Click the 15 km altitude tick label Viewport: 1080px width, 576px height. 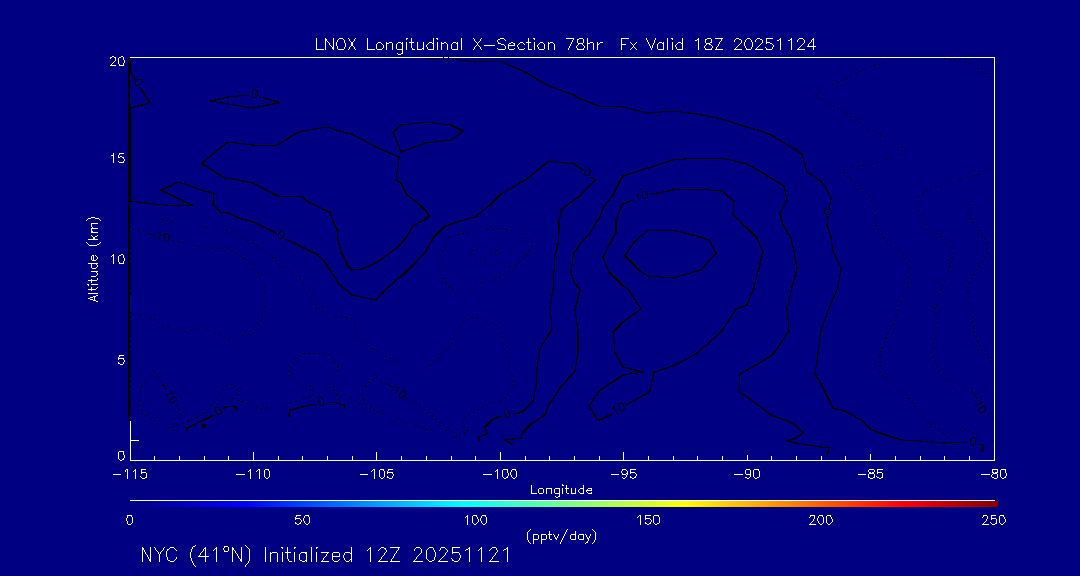coord(116,160)
